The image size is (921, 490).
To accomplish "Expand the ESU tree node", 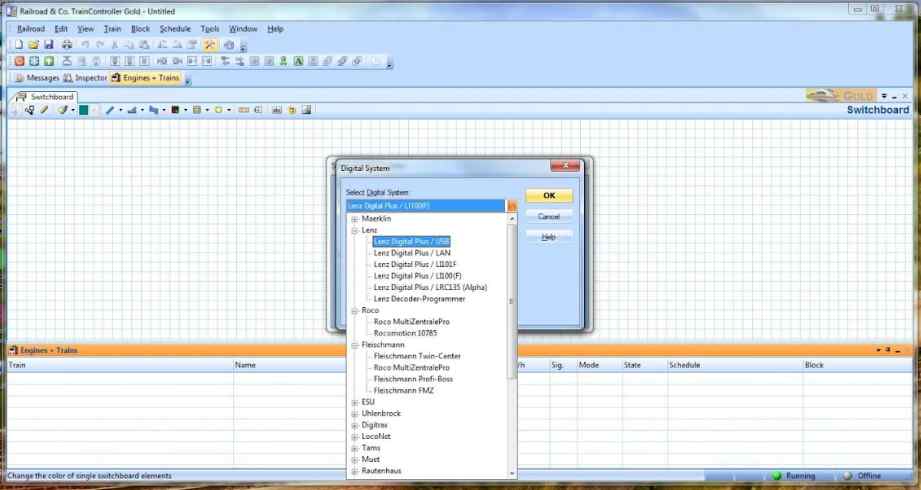I will point(354,402).
